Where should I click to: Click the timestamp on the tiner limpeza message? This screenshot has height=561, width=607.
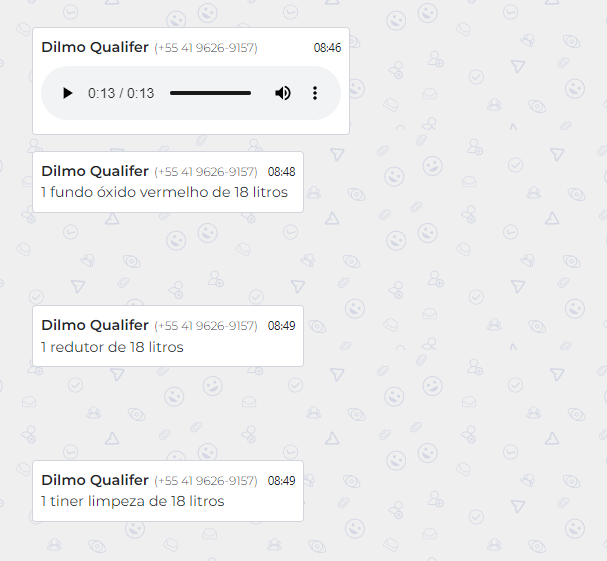tap(281, 481)
